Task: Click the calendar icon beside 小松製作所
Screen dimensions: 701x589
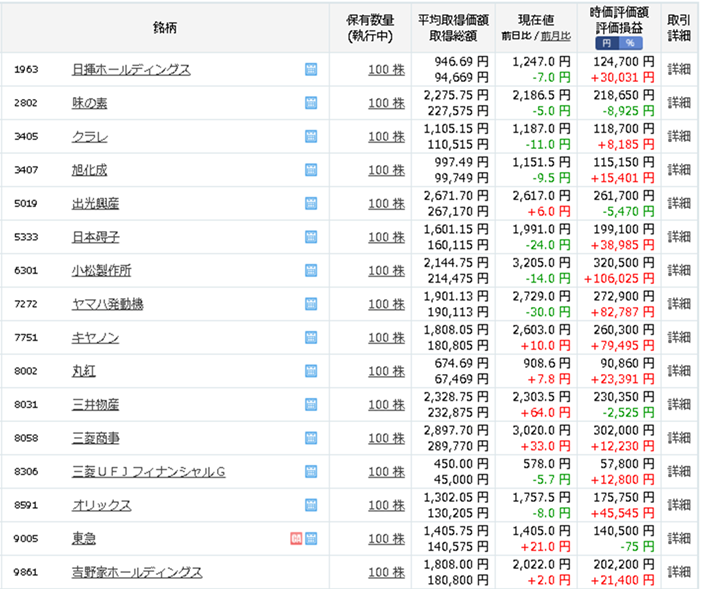Action: click(x=311, y=271)
